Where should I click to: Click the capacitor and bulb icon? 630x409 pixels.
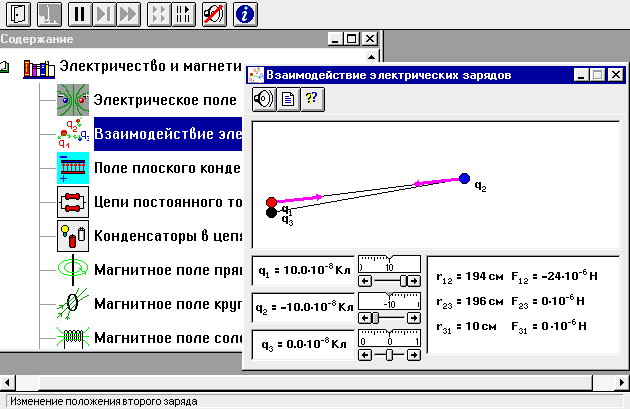[x=73, y=236]
